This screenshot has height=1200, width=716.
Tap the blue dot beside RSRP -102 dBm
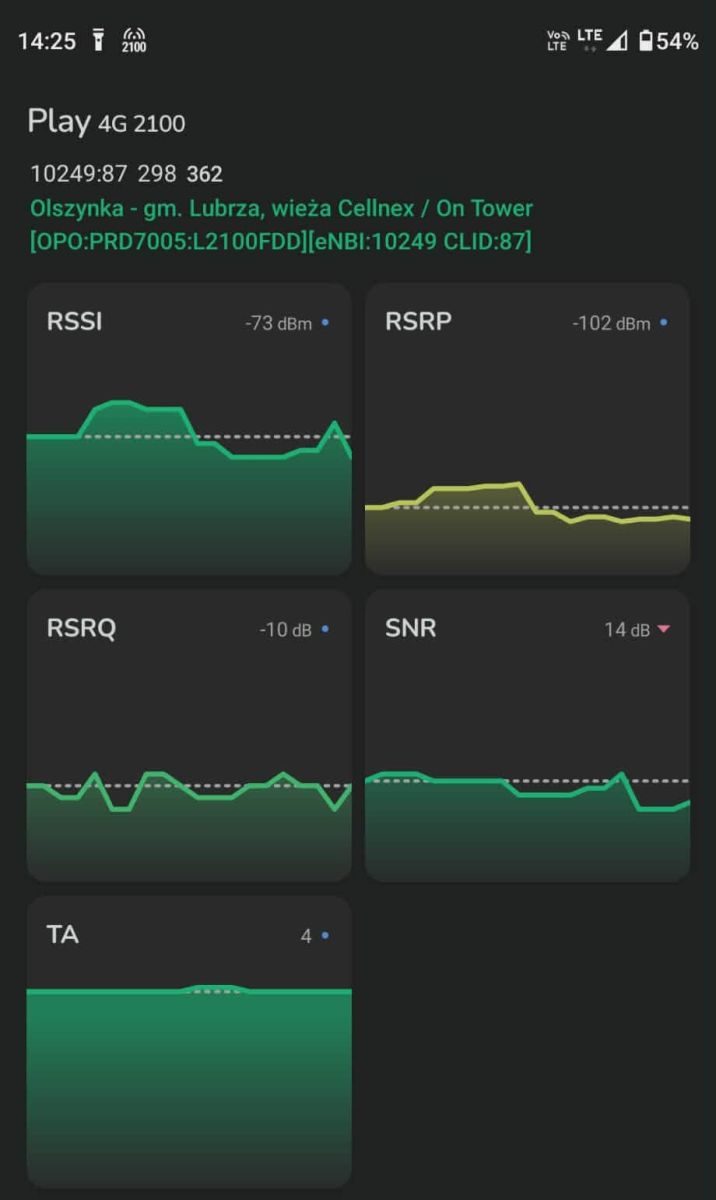(664, 323)
